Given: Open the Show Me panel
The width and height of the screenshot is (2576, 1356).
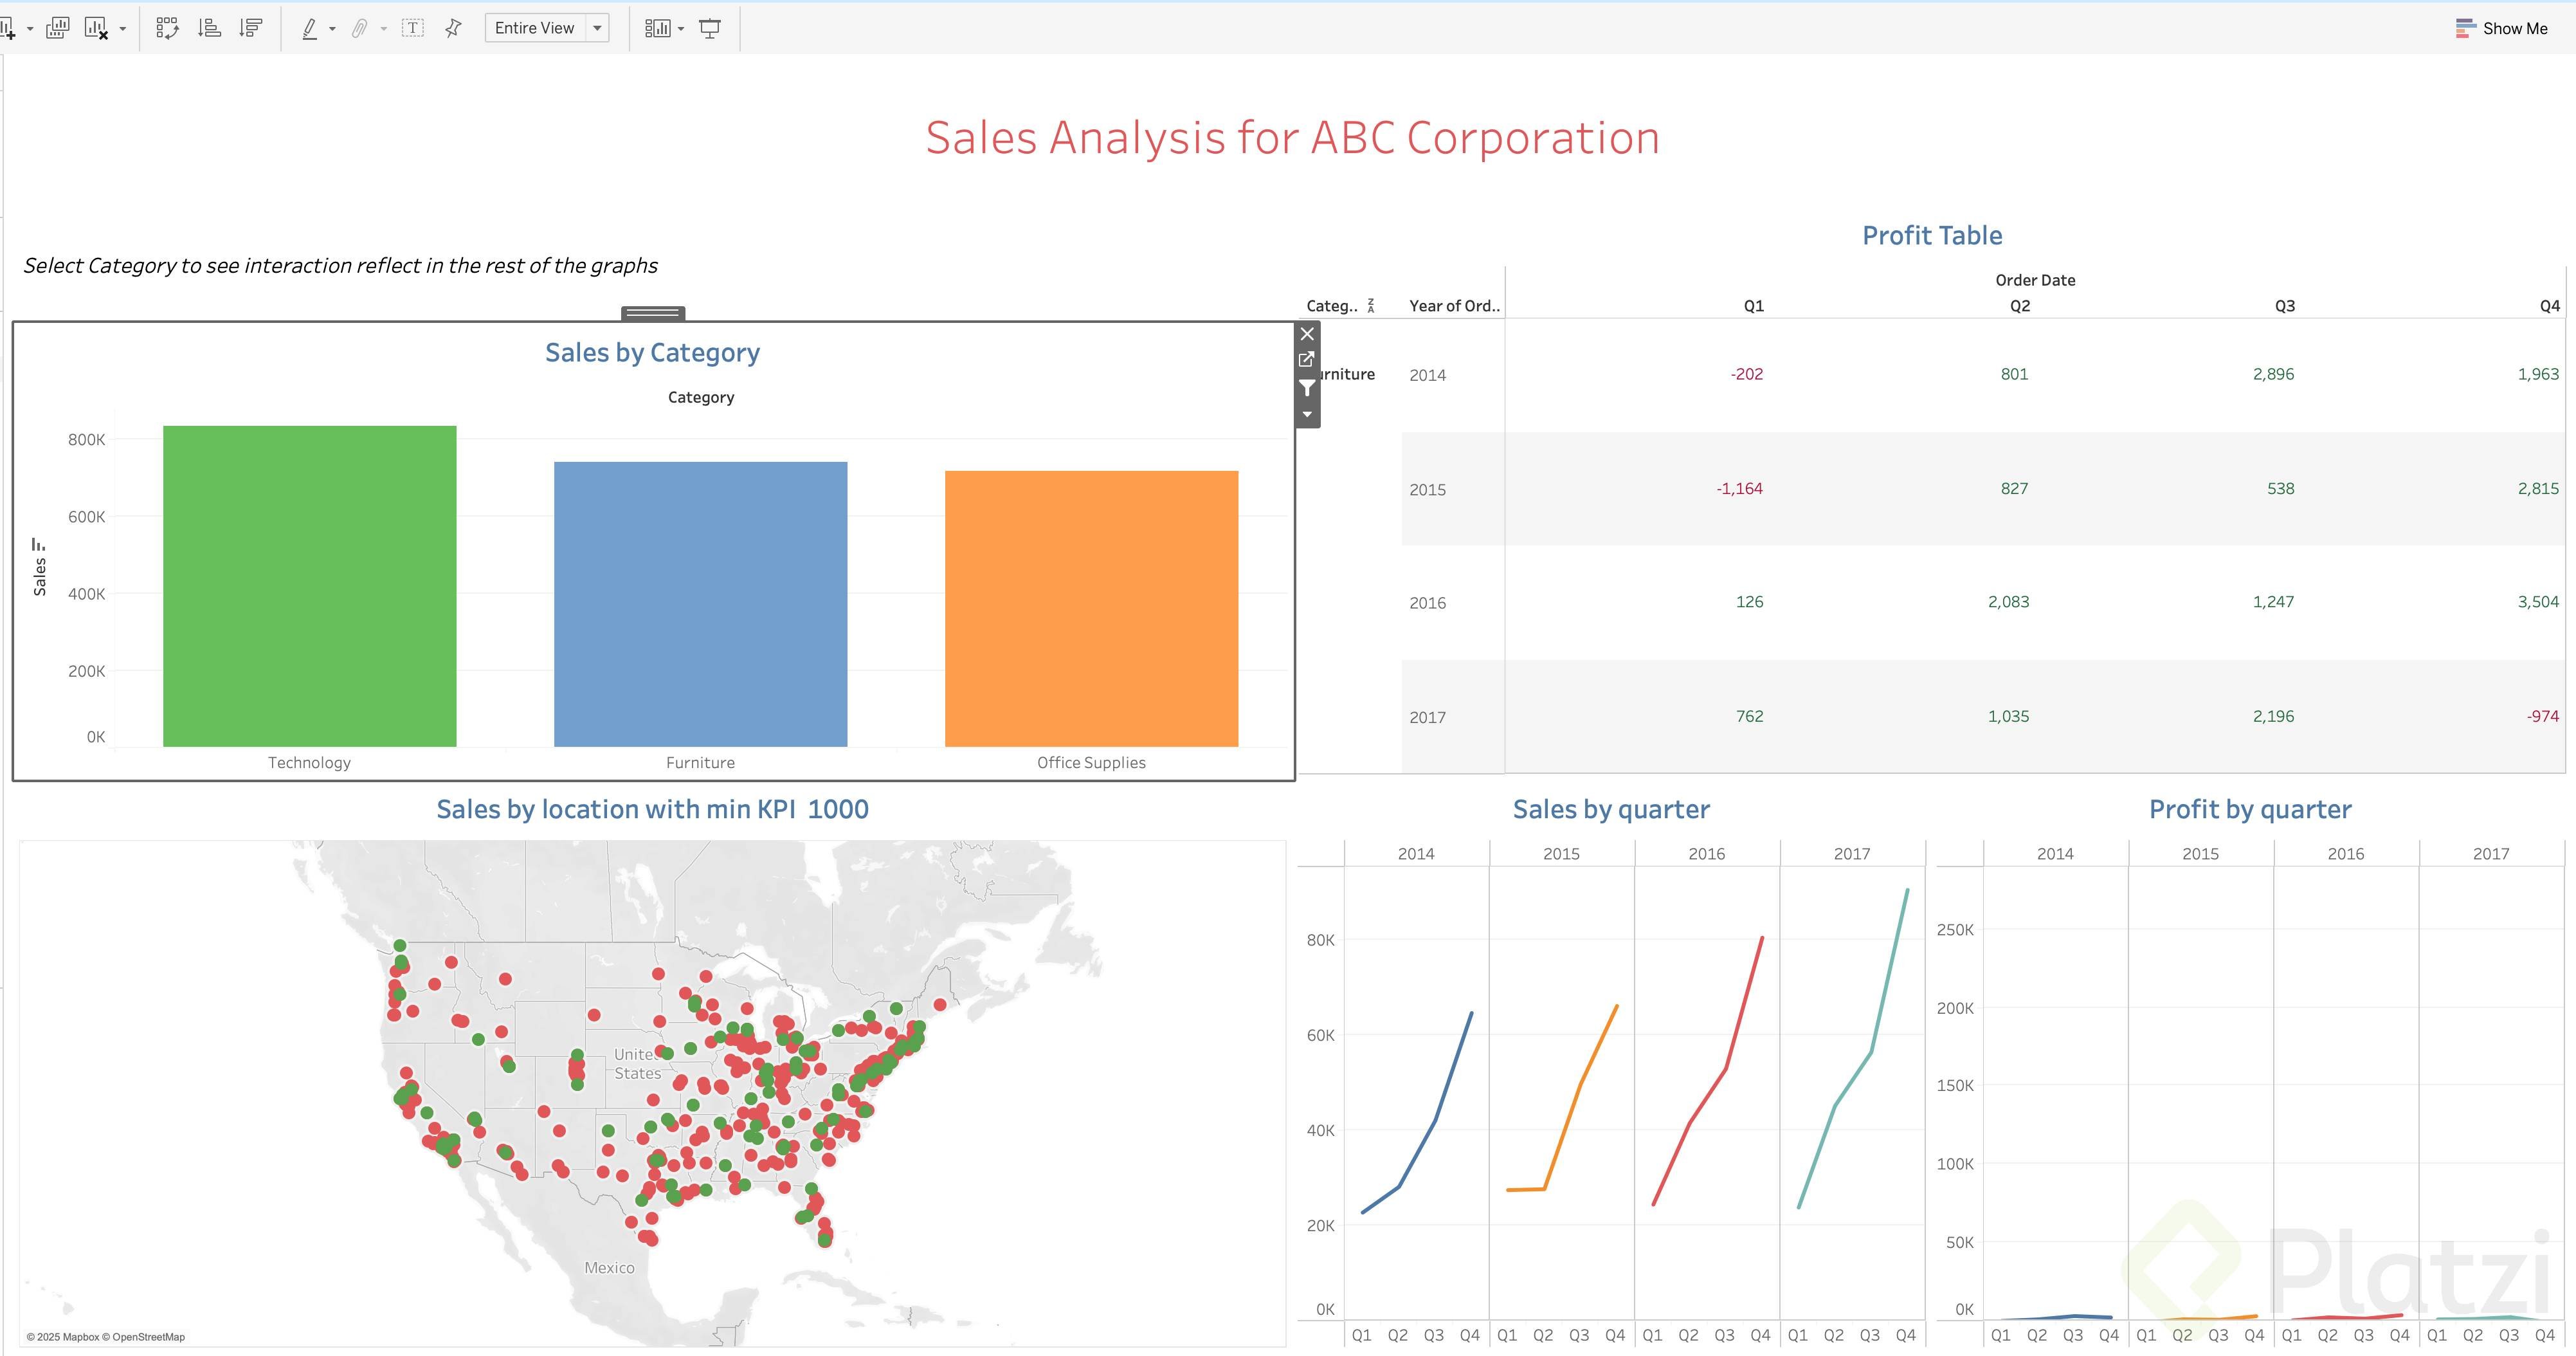Looking at the screenshot, I should coord(2501,28).
